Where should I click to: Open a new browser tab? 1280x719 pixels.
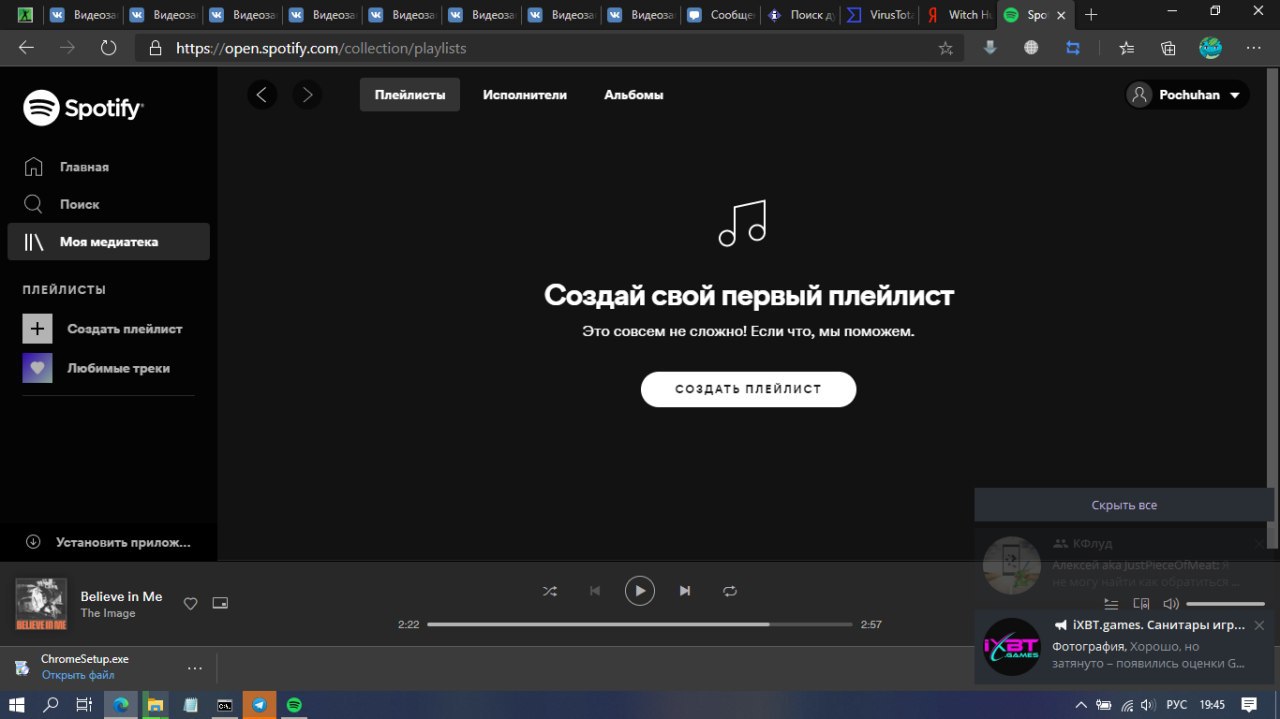point(1091,15)
